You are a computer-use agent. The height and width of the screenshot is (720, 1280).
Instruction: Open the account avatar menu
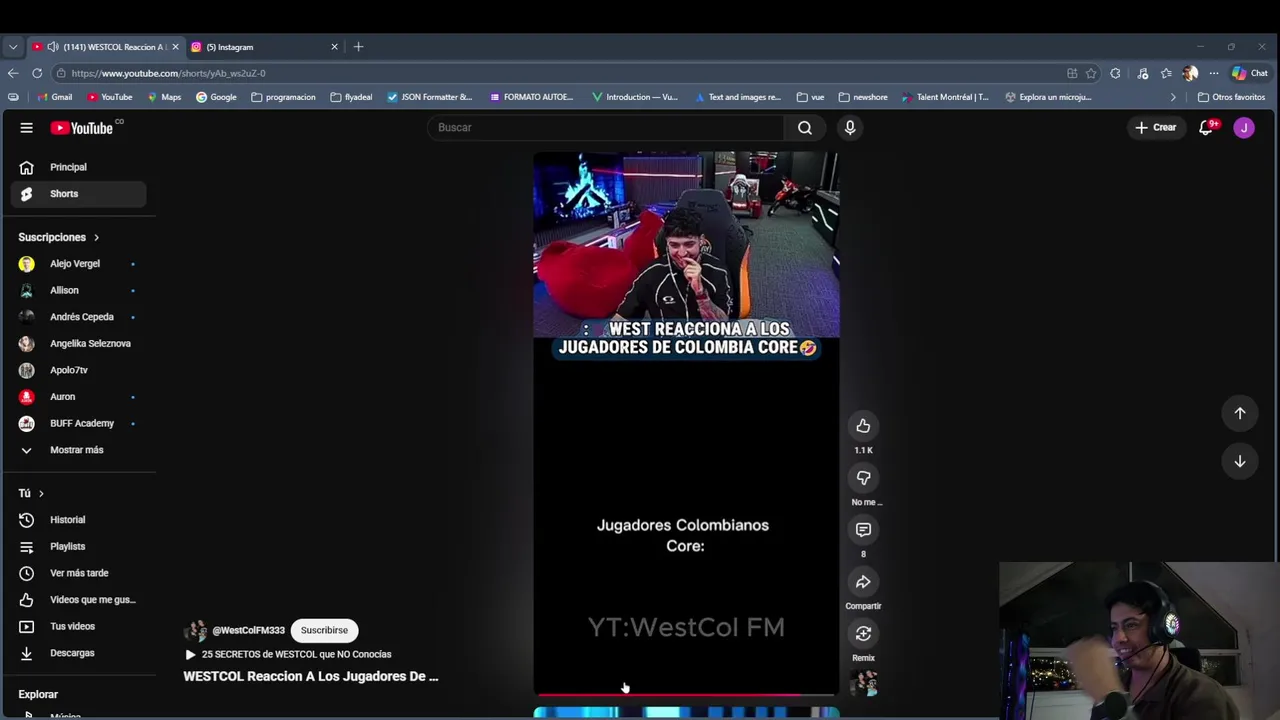(x=1244, y=128)
